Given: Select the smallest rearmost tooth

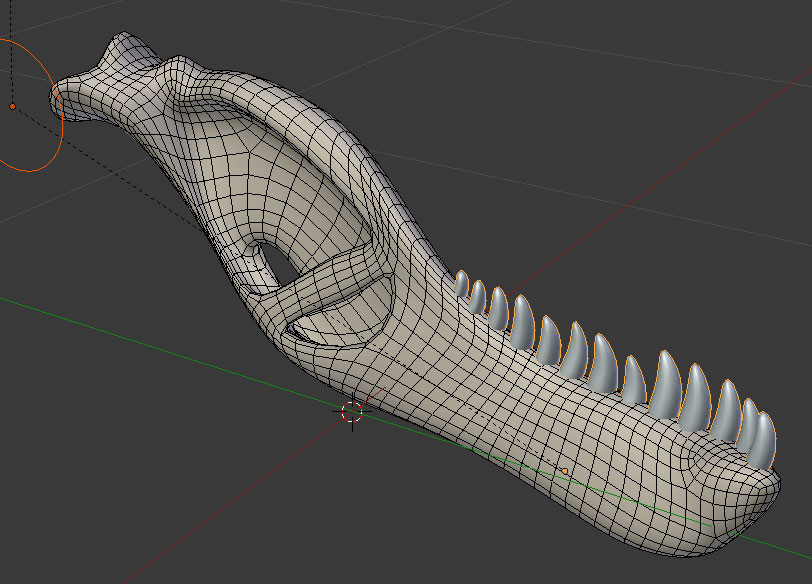Looking at the screenshot, I should (x=460, y=285).
